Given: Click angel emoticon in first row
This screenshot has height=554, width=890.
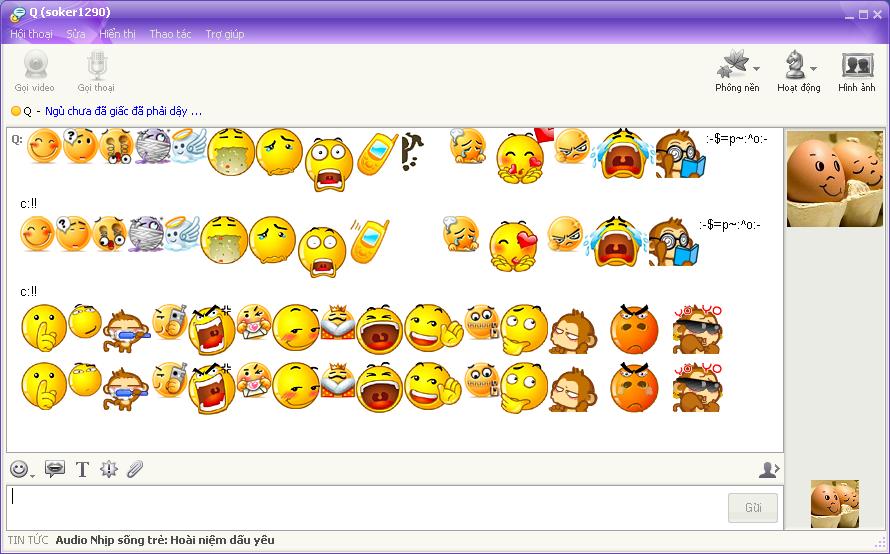Looking at the screenshot, I should pyautogui.click(x=189, y=145).
